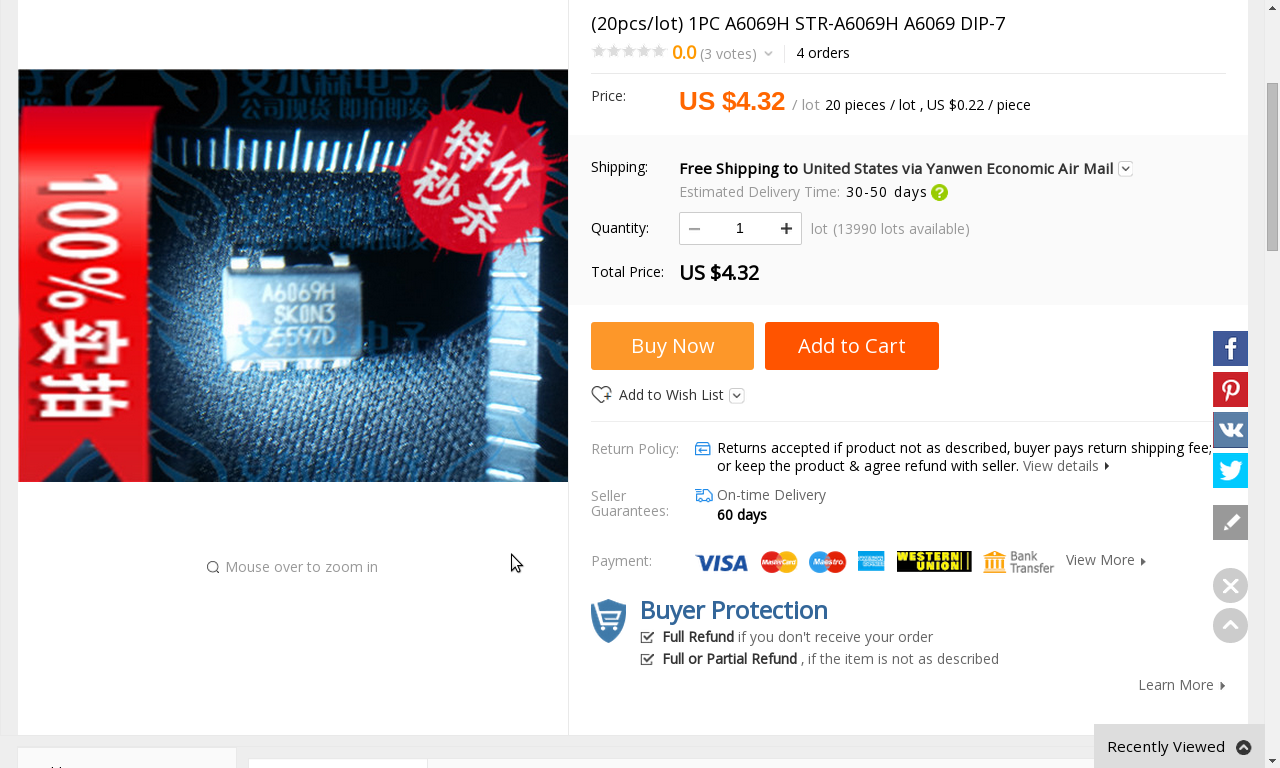Click Add to Cart button
The image size is (1280, 768).
pyautogui.click(x=851, y=346)
